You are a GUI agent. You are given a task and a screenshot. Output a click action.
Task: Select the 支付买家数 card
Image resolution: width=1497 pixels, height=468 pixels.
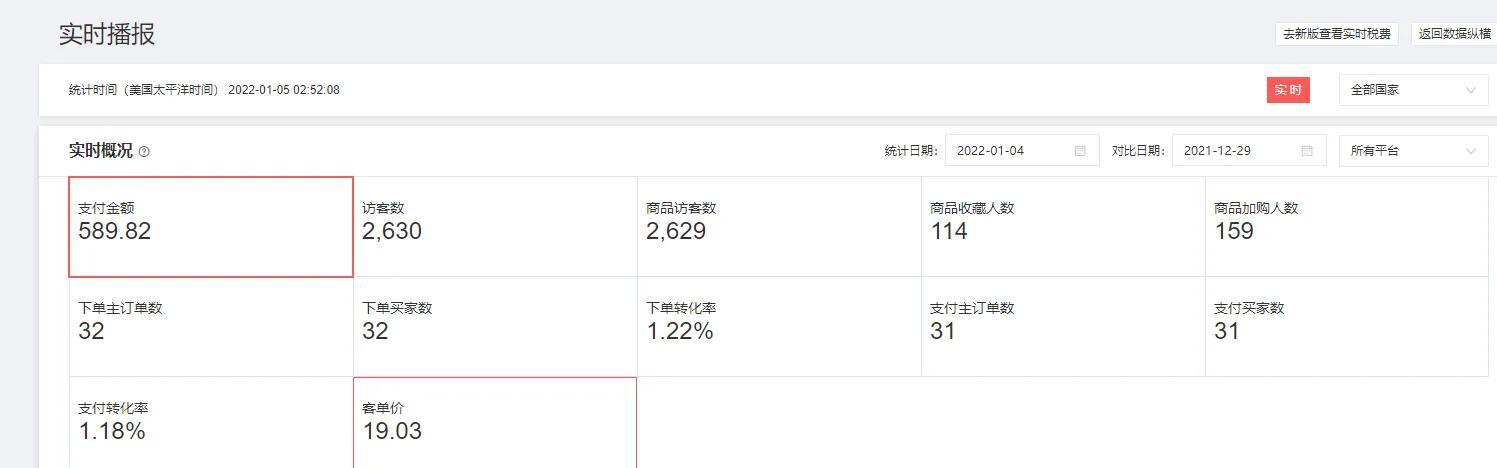(1347, 327)
